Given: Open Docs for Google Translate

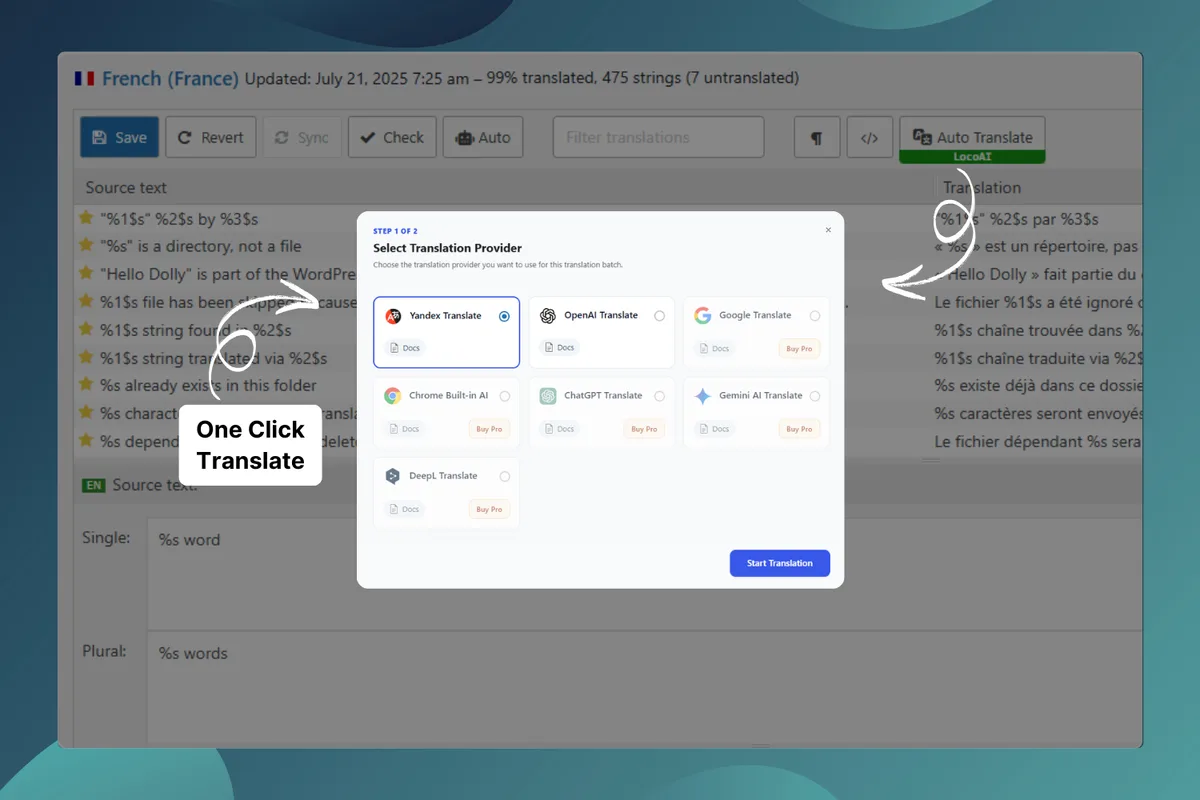Looking at the screenshot, I should point(715,348).
